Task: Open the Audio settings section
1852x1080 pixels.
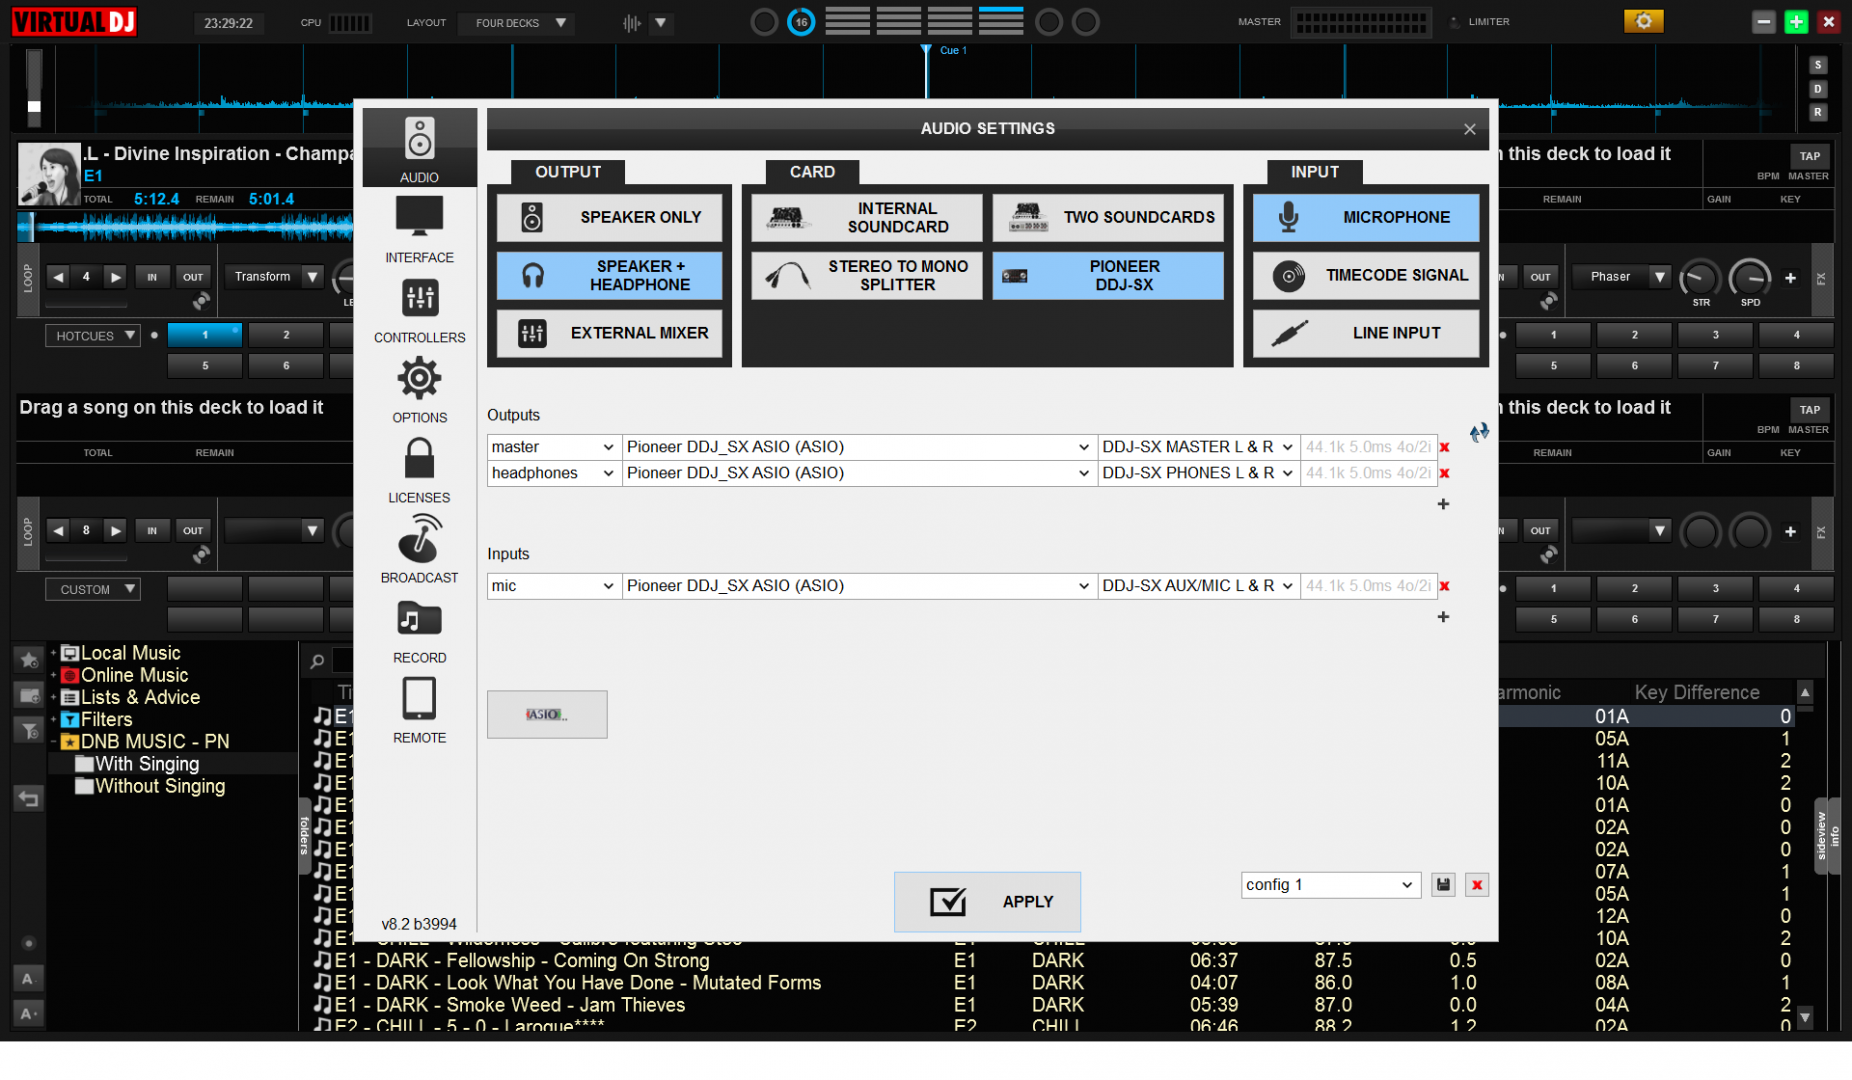Action: pyautogui.click(x=419, y=149)
